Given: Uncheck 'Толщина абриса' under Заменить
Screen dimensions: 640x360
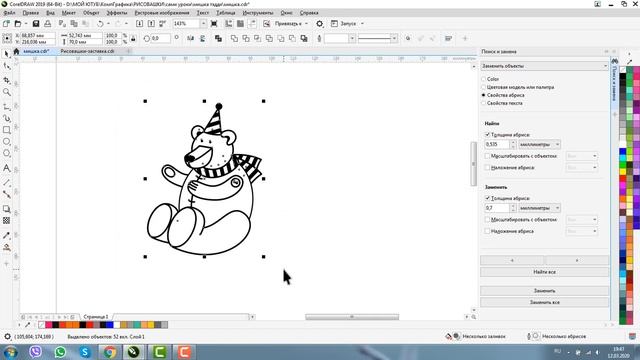Looking at the screenshot, I should click(487, 198).
